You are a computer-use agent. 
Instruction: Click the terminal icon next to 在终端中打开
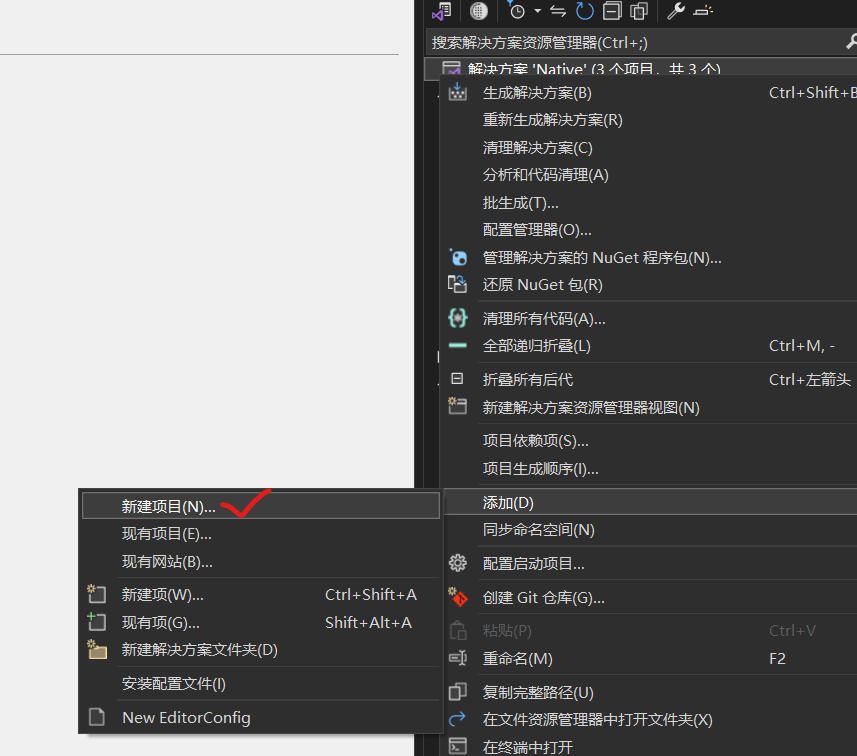coord(458,745)
